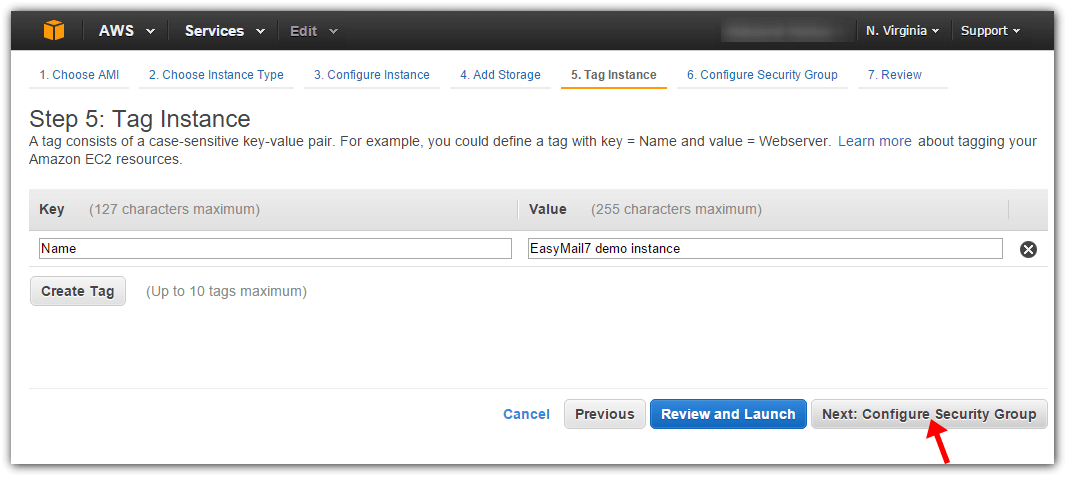Viewport: 1067px width, 477px height.
Task: Open the Edit dropdown
Action: [x=314, y=31]
